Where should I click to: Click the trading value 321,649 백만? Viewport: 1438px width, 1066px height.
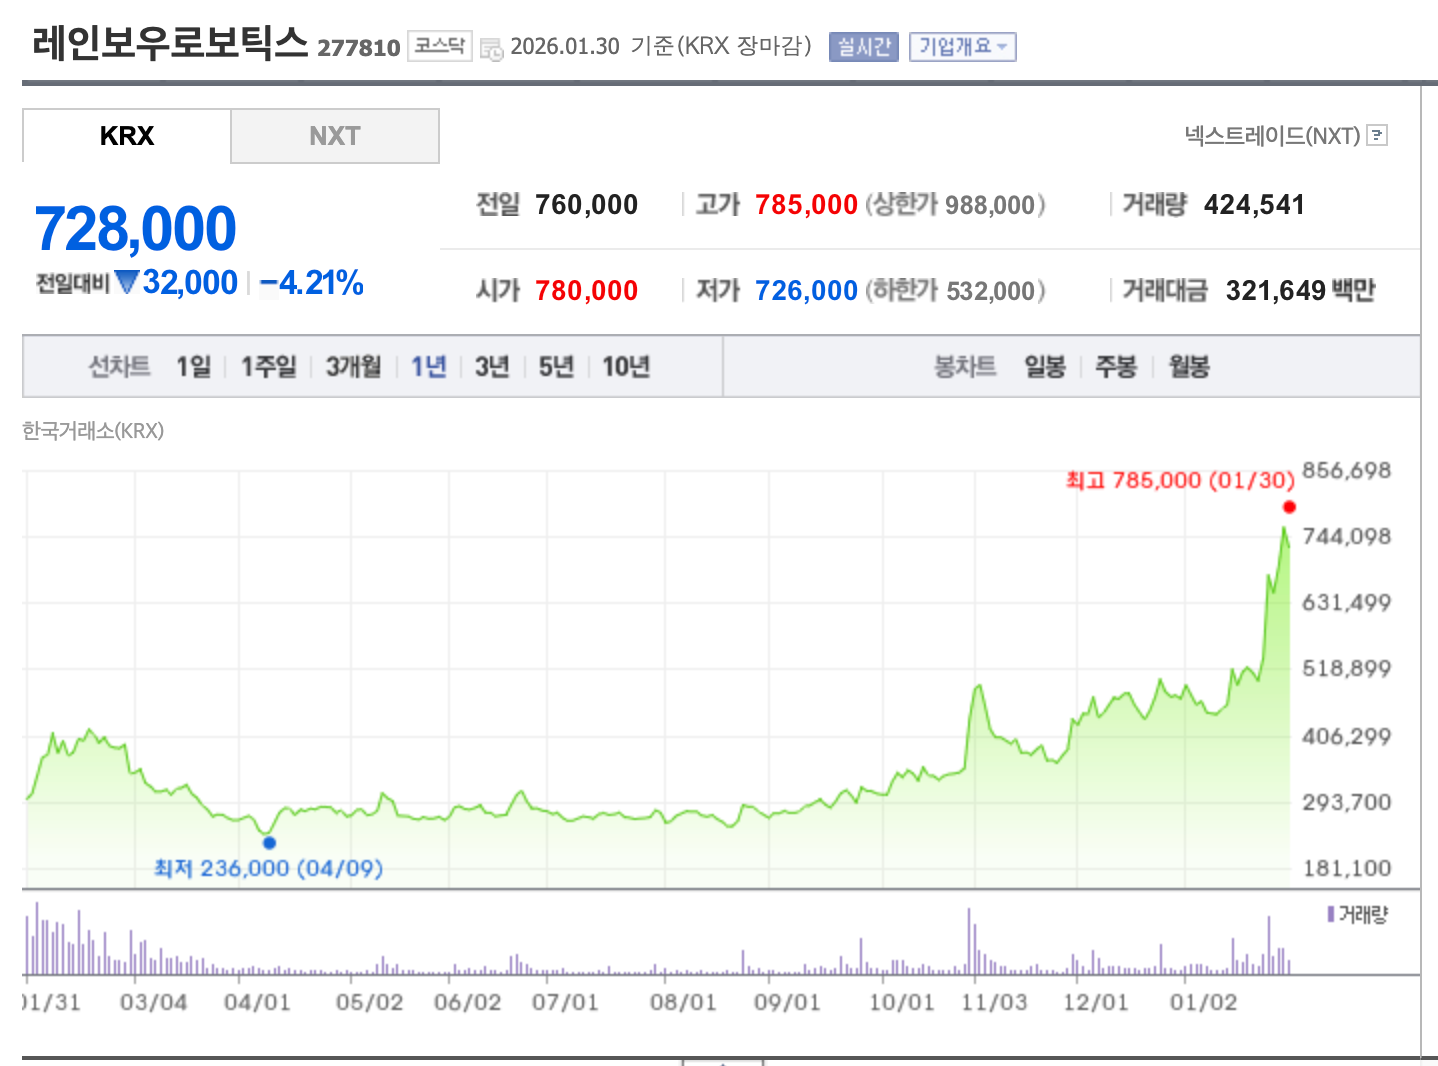1300,291
